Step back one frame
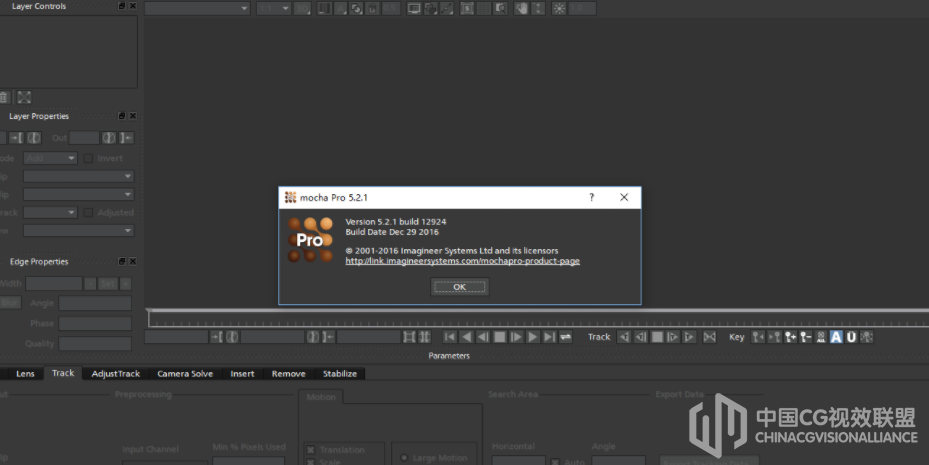The height and width of the screenshot is (465, 929). [483, 337]
